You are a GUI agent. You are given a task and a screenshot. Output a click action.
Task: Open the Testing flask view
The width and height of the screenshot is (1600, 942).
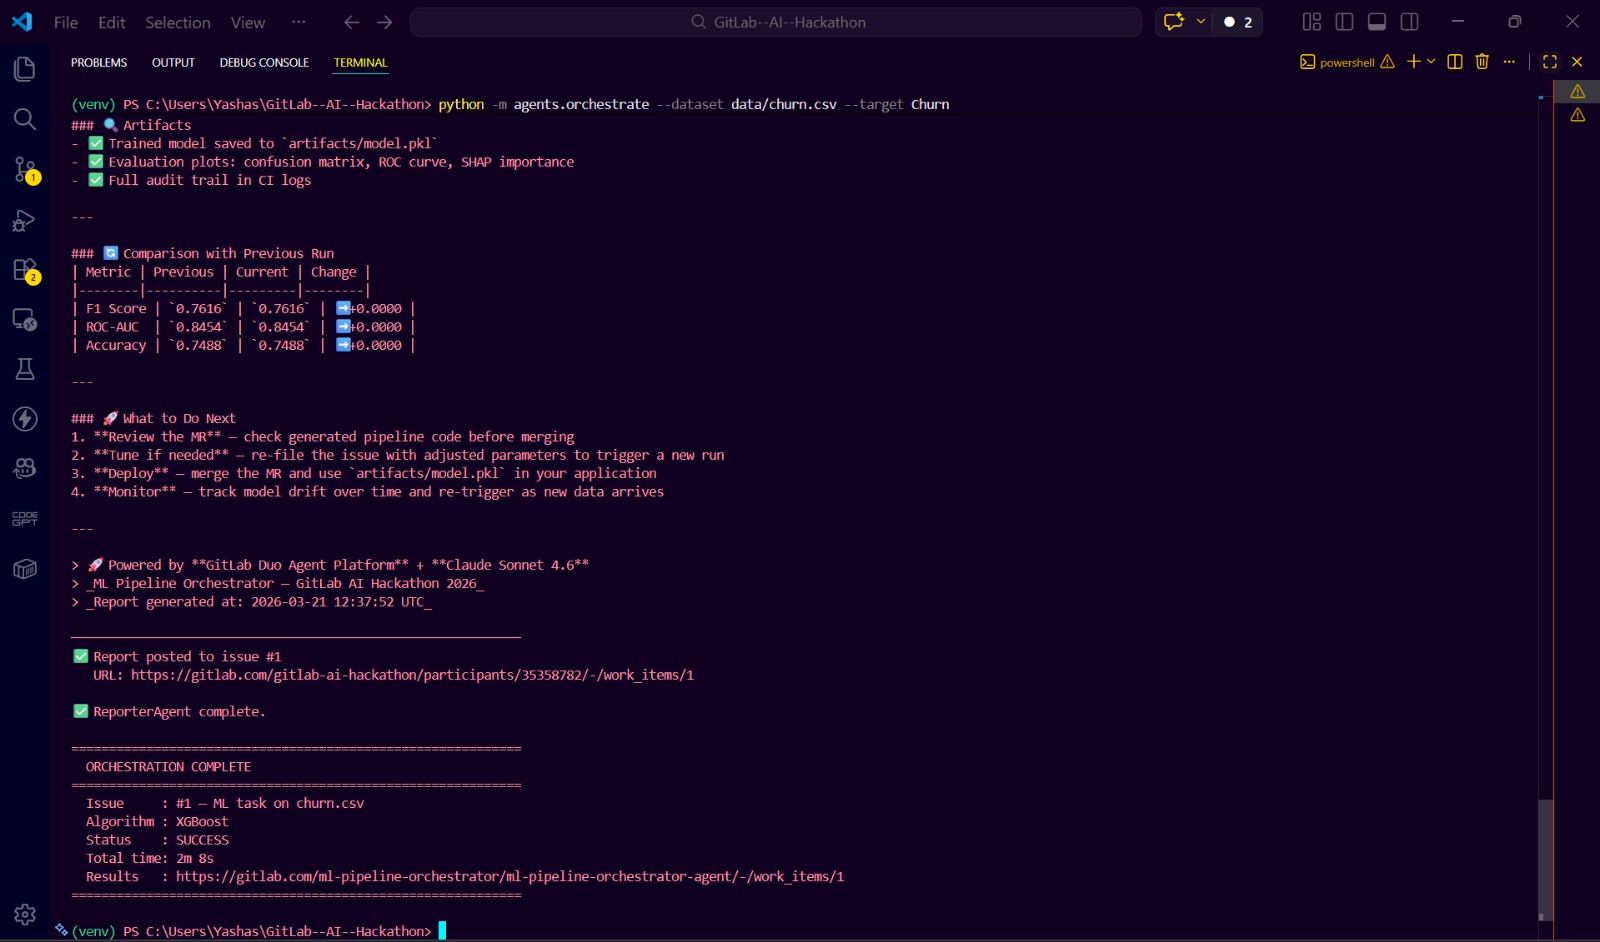pyautogui.click(x=25, y=369)
